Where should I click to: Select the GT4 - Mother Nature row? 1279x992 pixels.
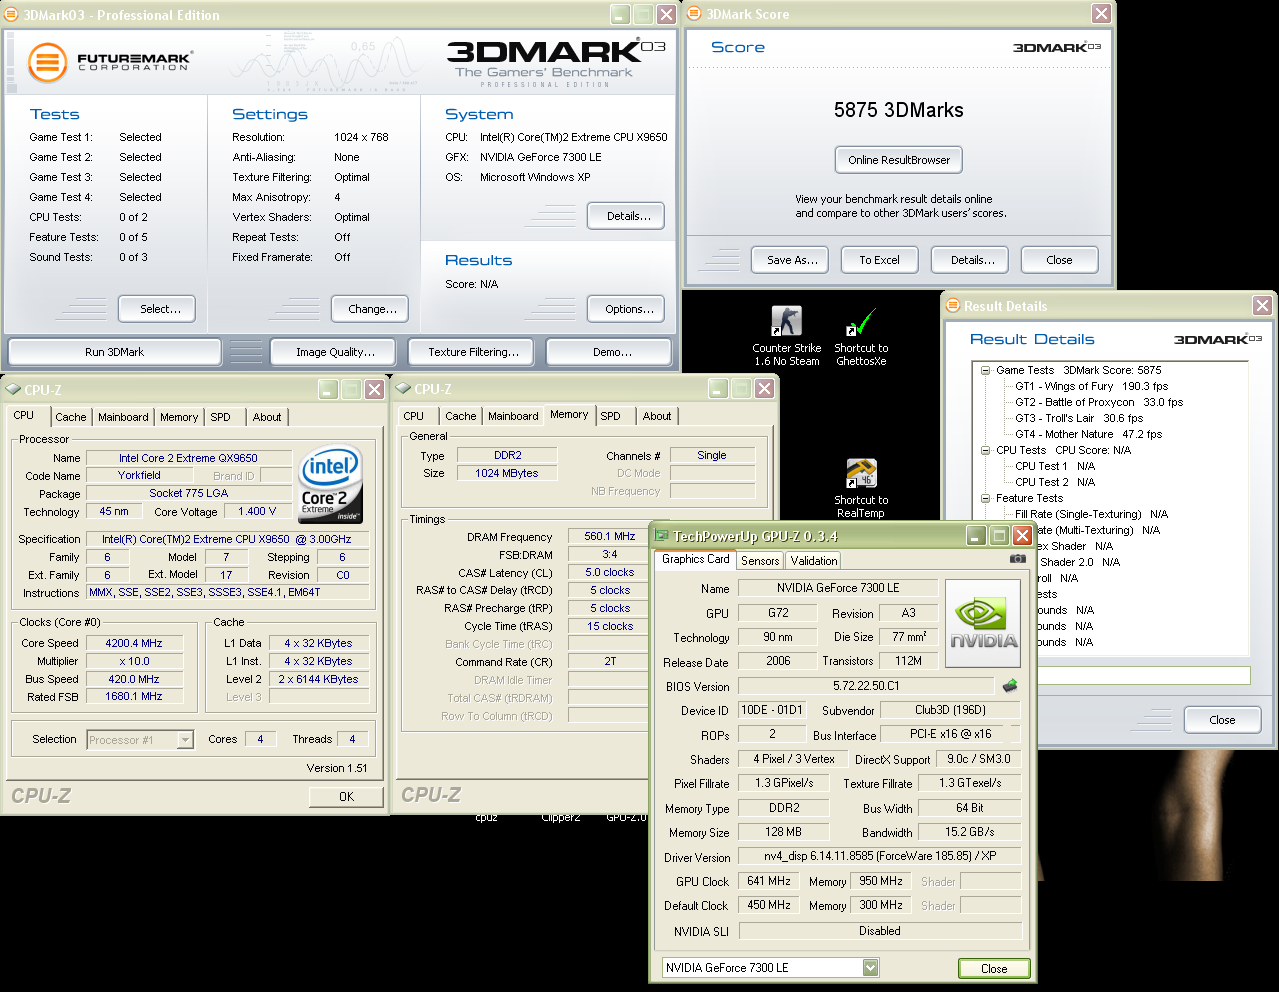click(1088, 434)
